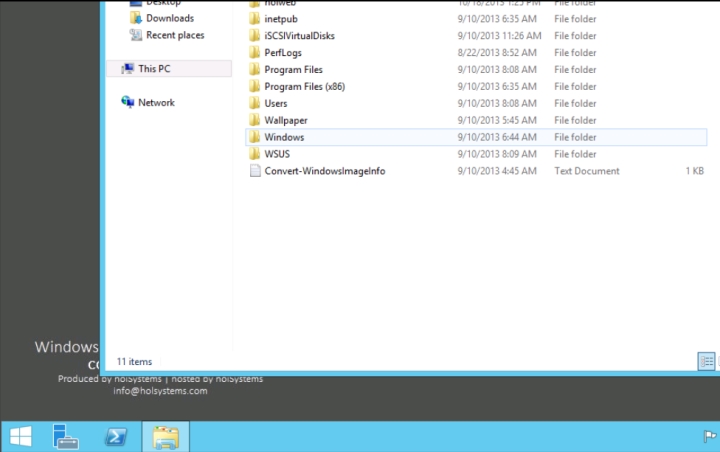This screenshot has width=720, height=452.
Task: Select the WSUS folder
Action: coord(276,154)
